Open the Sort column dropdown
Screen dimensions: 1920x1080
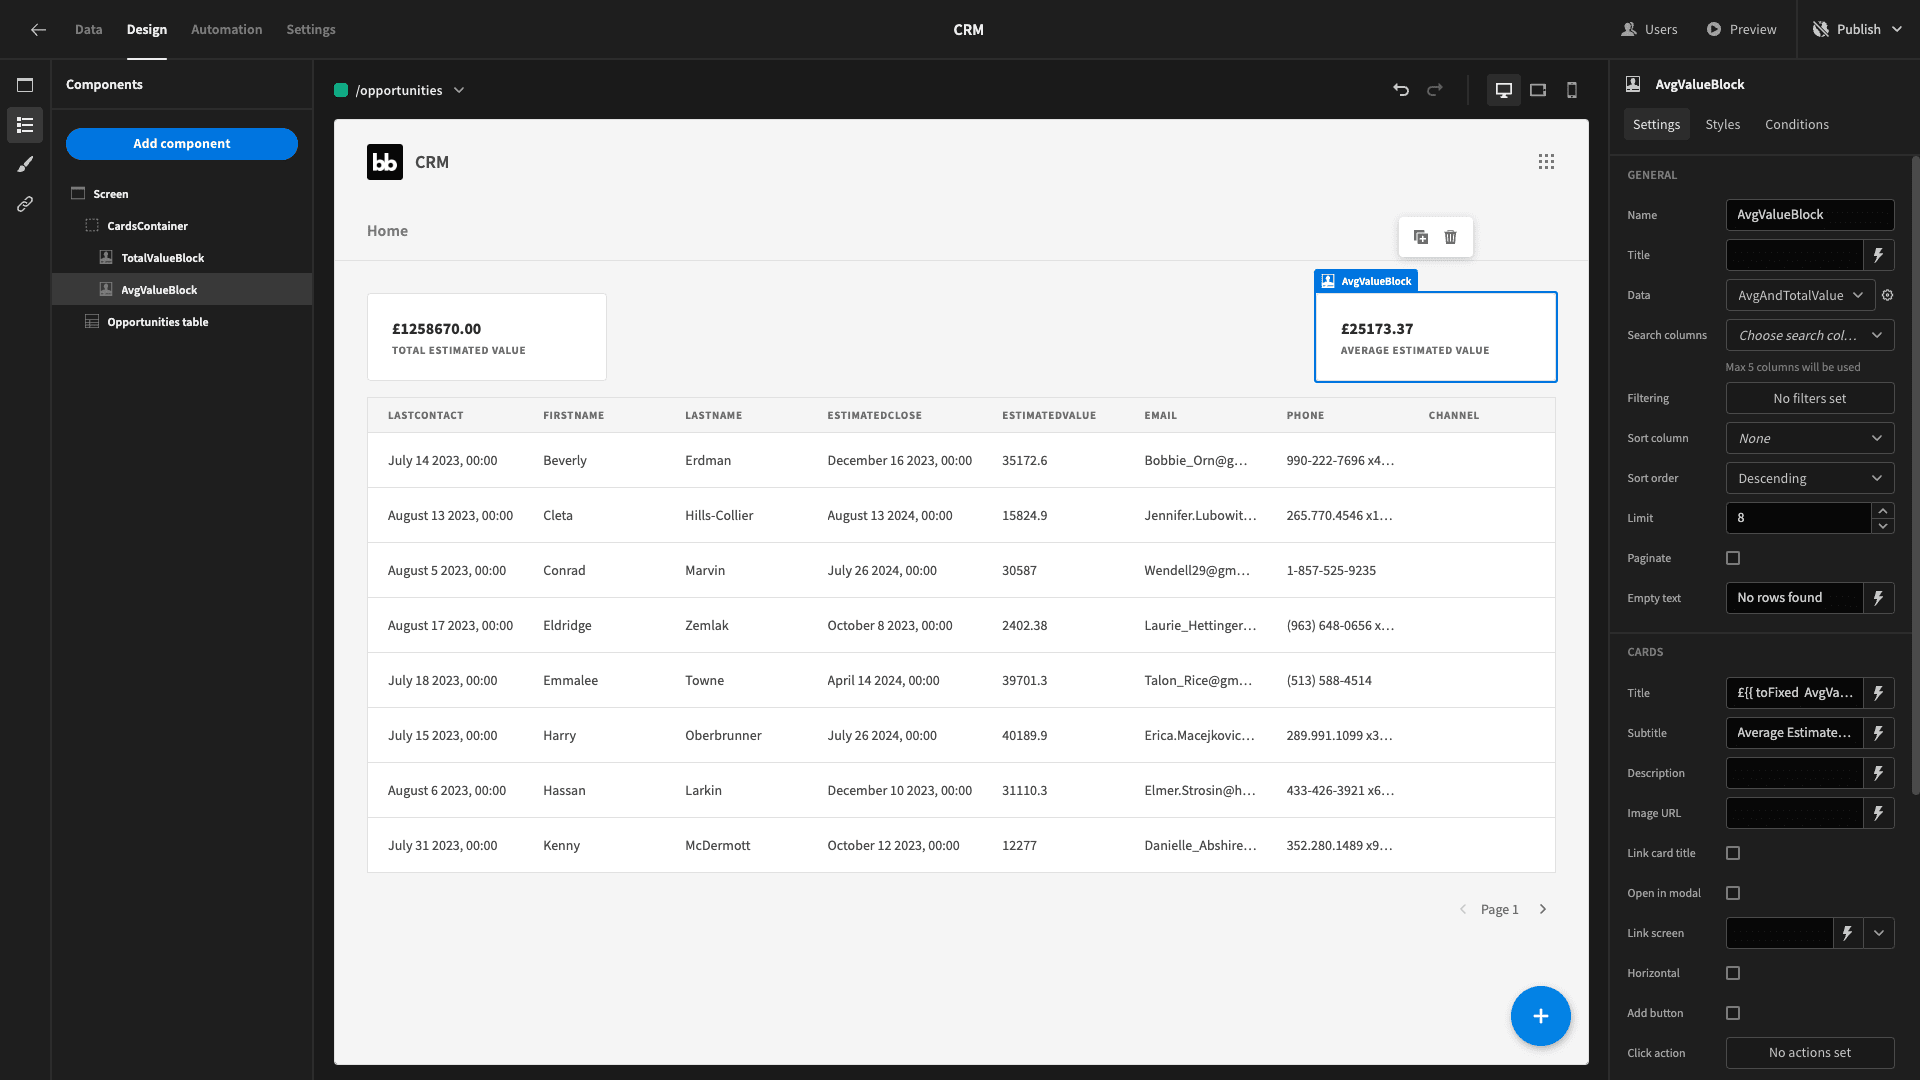tap(1810, 438)
